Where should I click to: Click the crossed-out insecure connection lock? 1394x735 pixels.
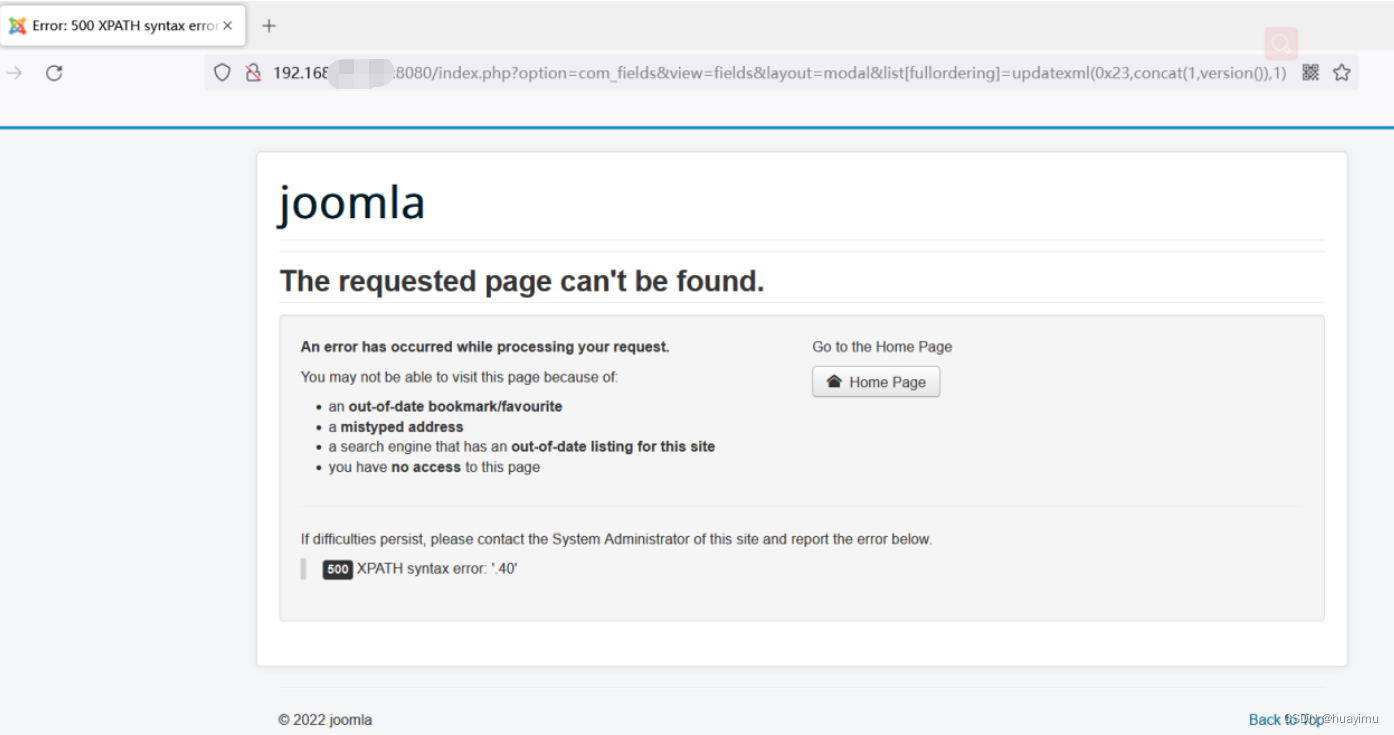(x=251, y=72)
